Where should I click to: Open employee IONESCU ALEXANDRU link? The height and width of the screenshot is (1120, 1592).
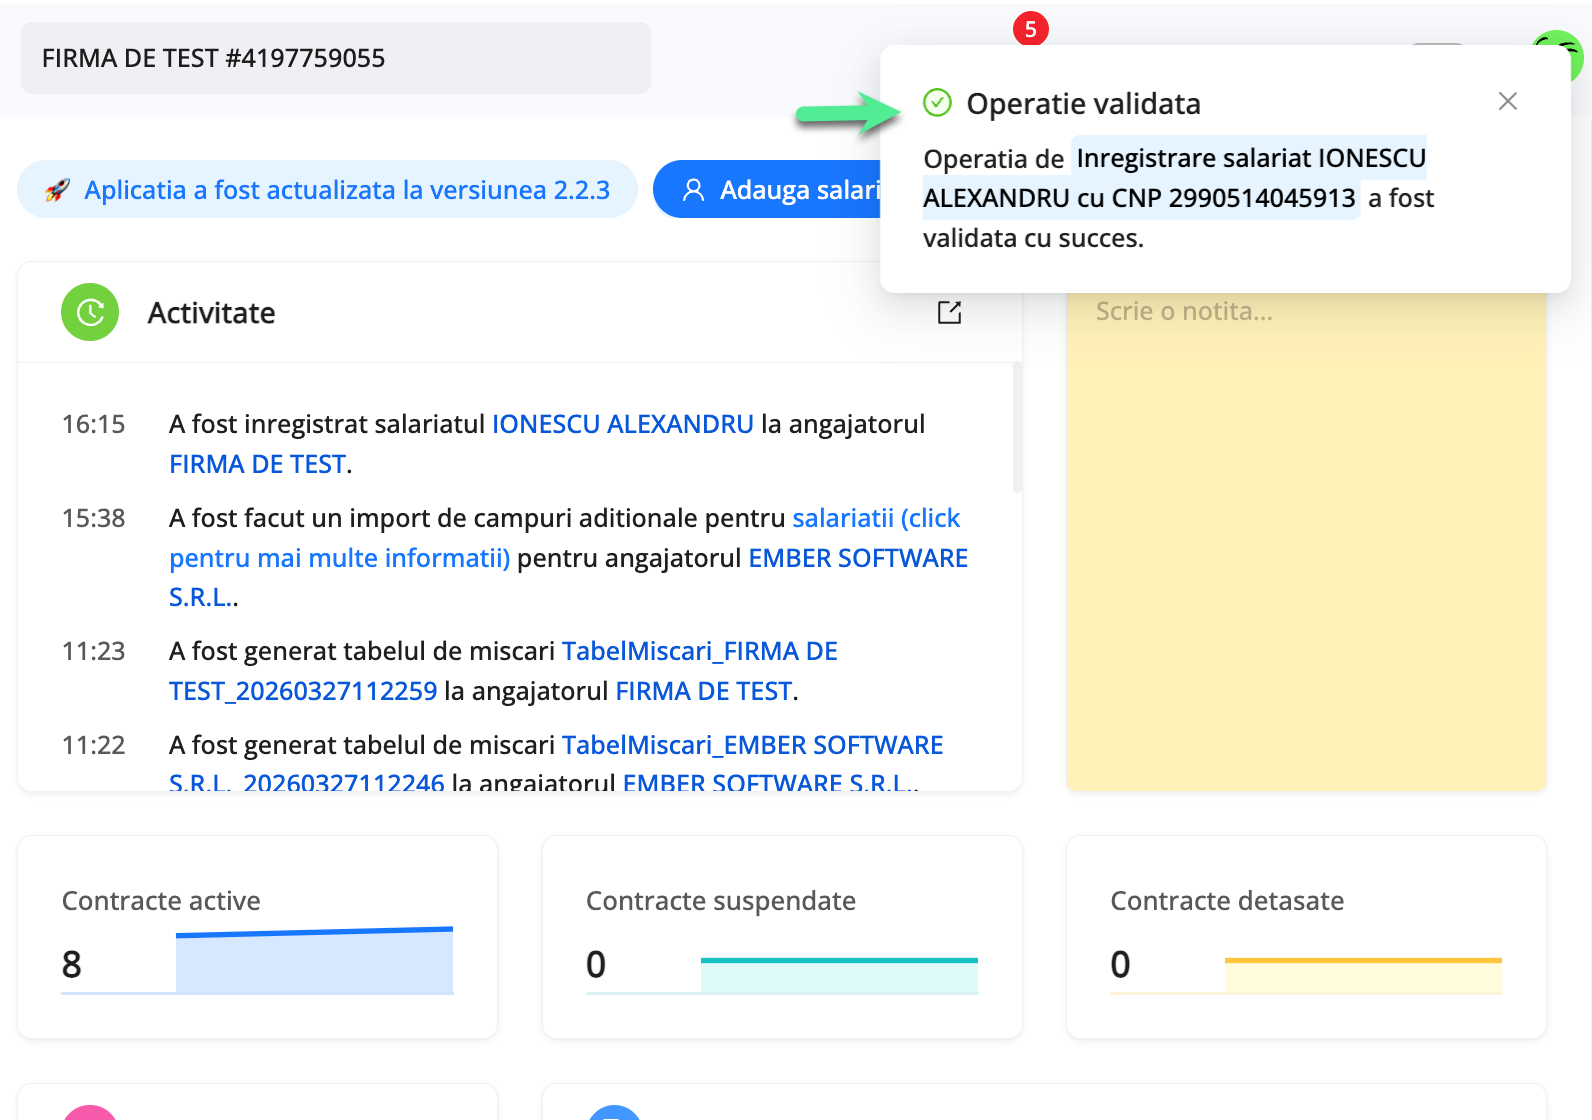click(x=622, y=424)
